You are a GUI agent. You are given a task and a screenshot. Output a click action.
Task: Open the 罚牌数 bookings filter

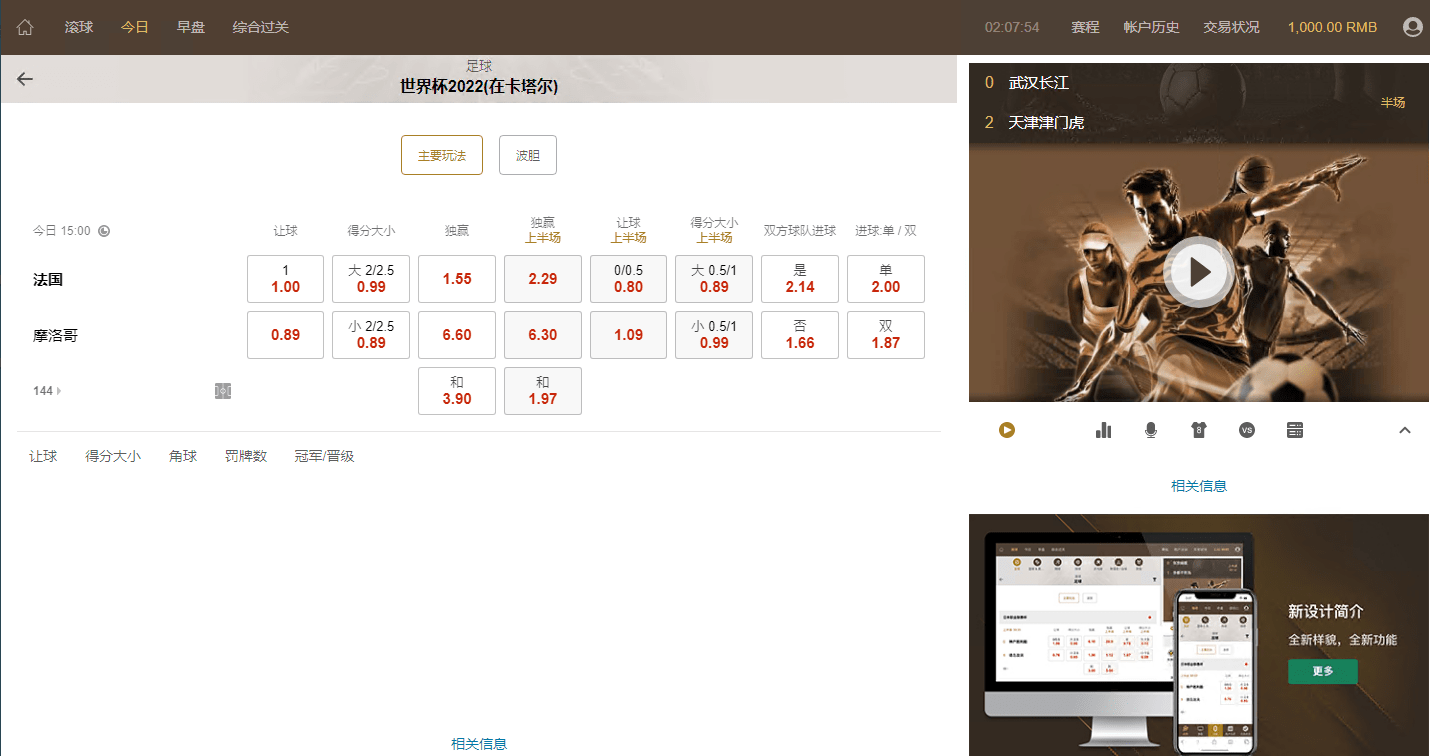246,456
